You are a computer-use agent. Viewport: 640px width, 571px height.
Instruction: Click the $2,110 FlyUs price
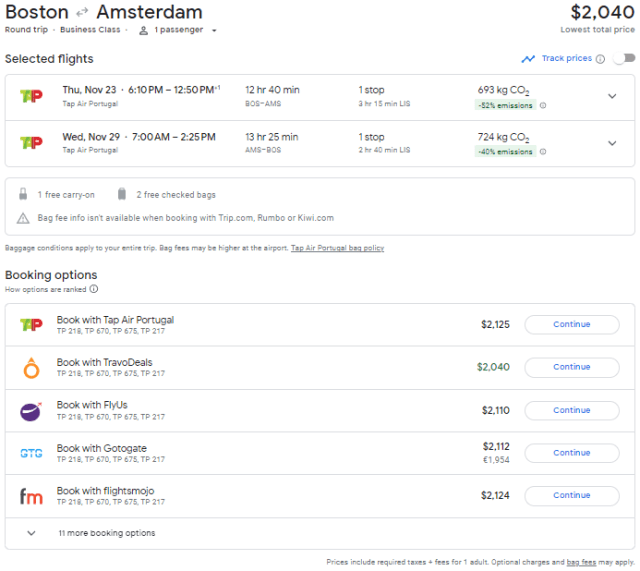point(496,411)
